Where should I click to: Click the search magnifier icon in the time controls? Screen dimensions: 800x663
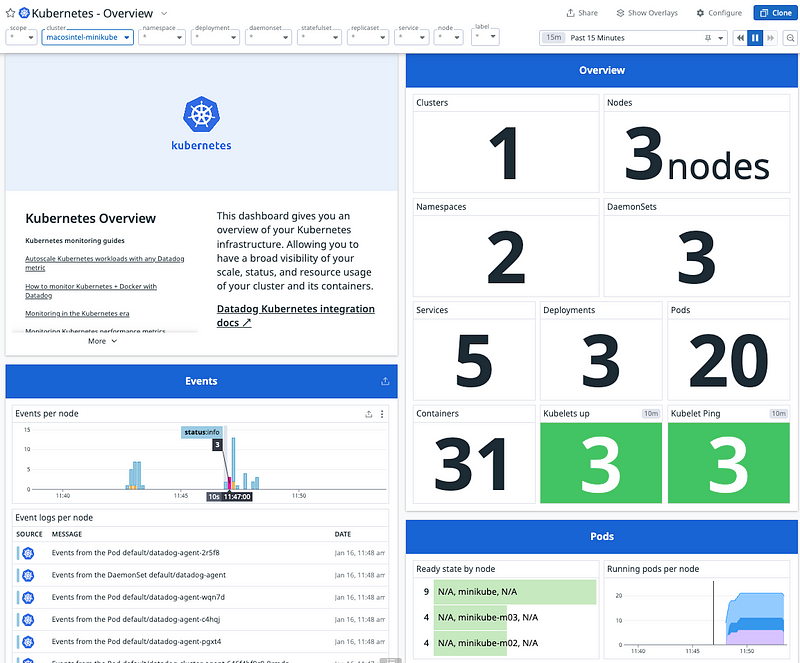tap(790, 38)
